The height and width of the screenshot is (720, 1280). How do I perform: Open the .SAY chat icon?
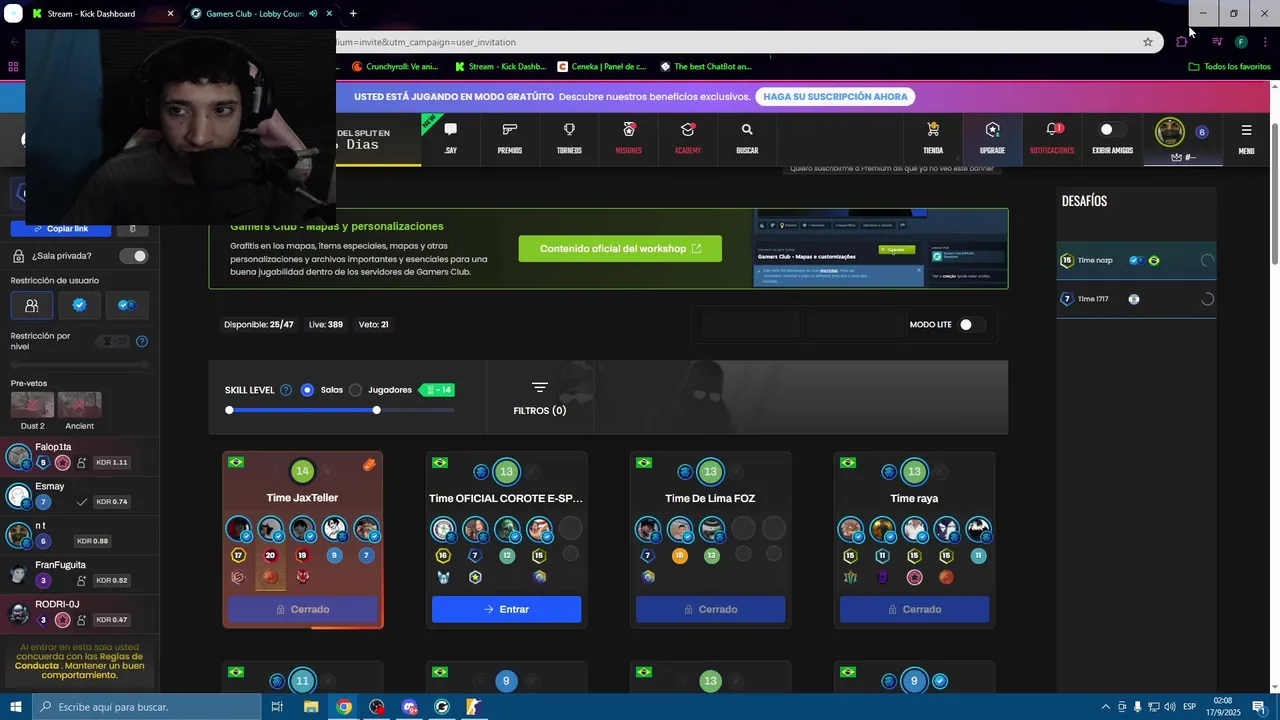450,130
